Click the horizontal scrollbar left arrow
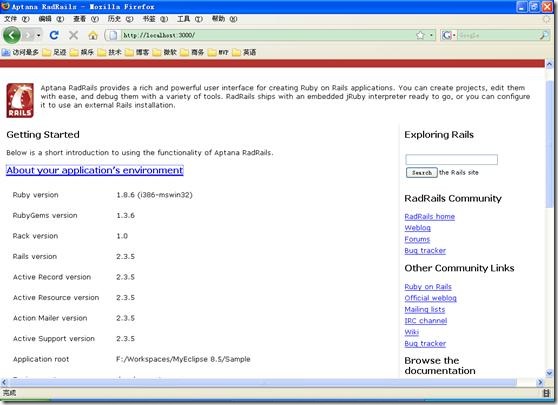The width and height of the screenshot is (558, 405). click(x=4, y=383)
